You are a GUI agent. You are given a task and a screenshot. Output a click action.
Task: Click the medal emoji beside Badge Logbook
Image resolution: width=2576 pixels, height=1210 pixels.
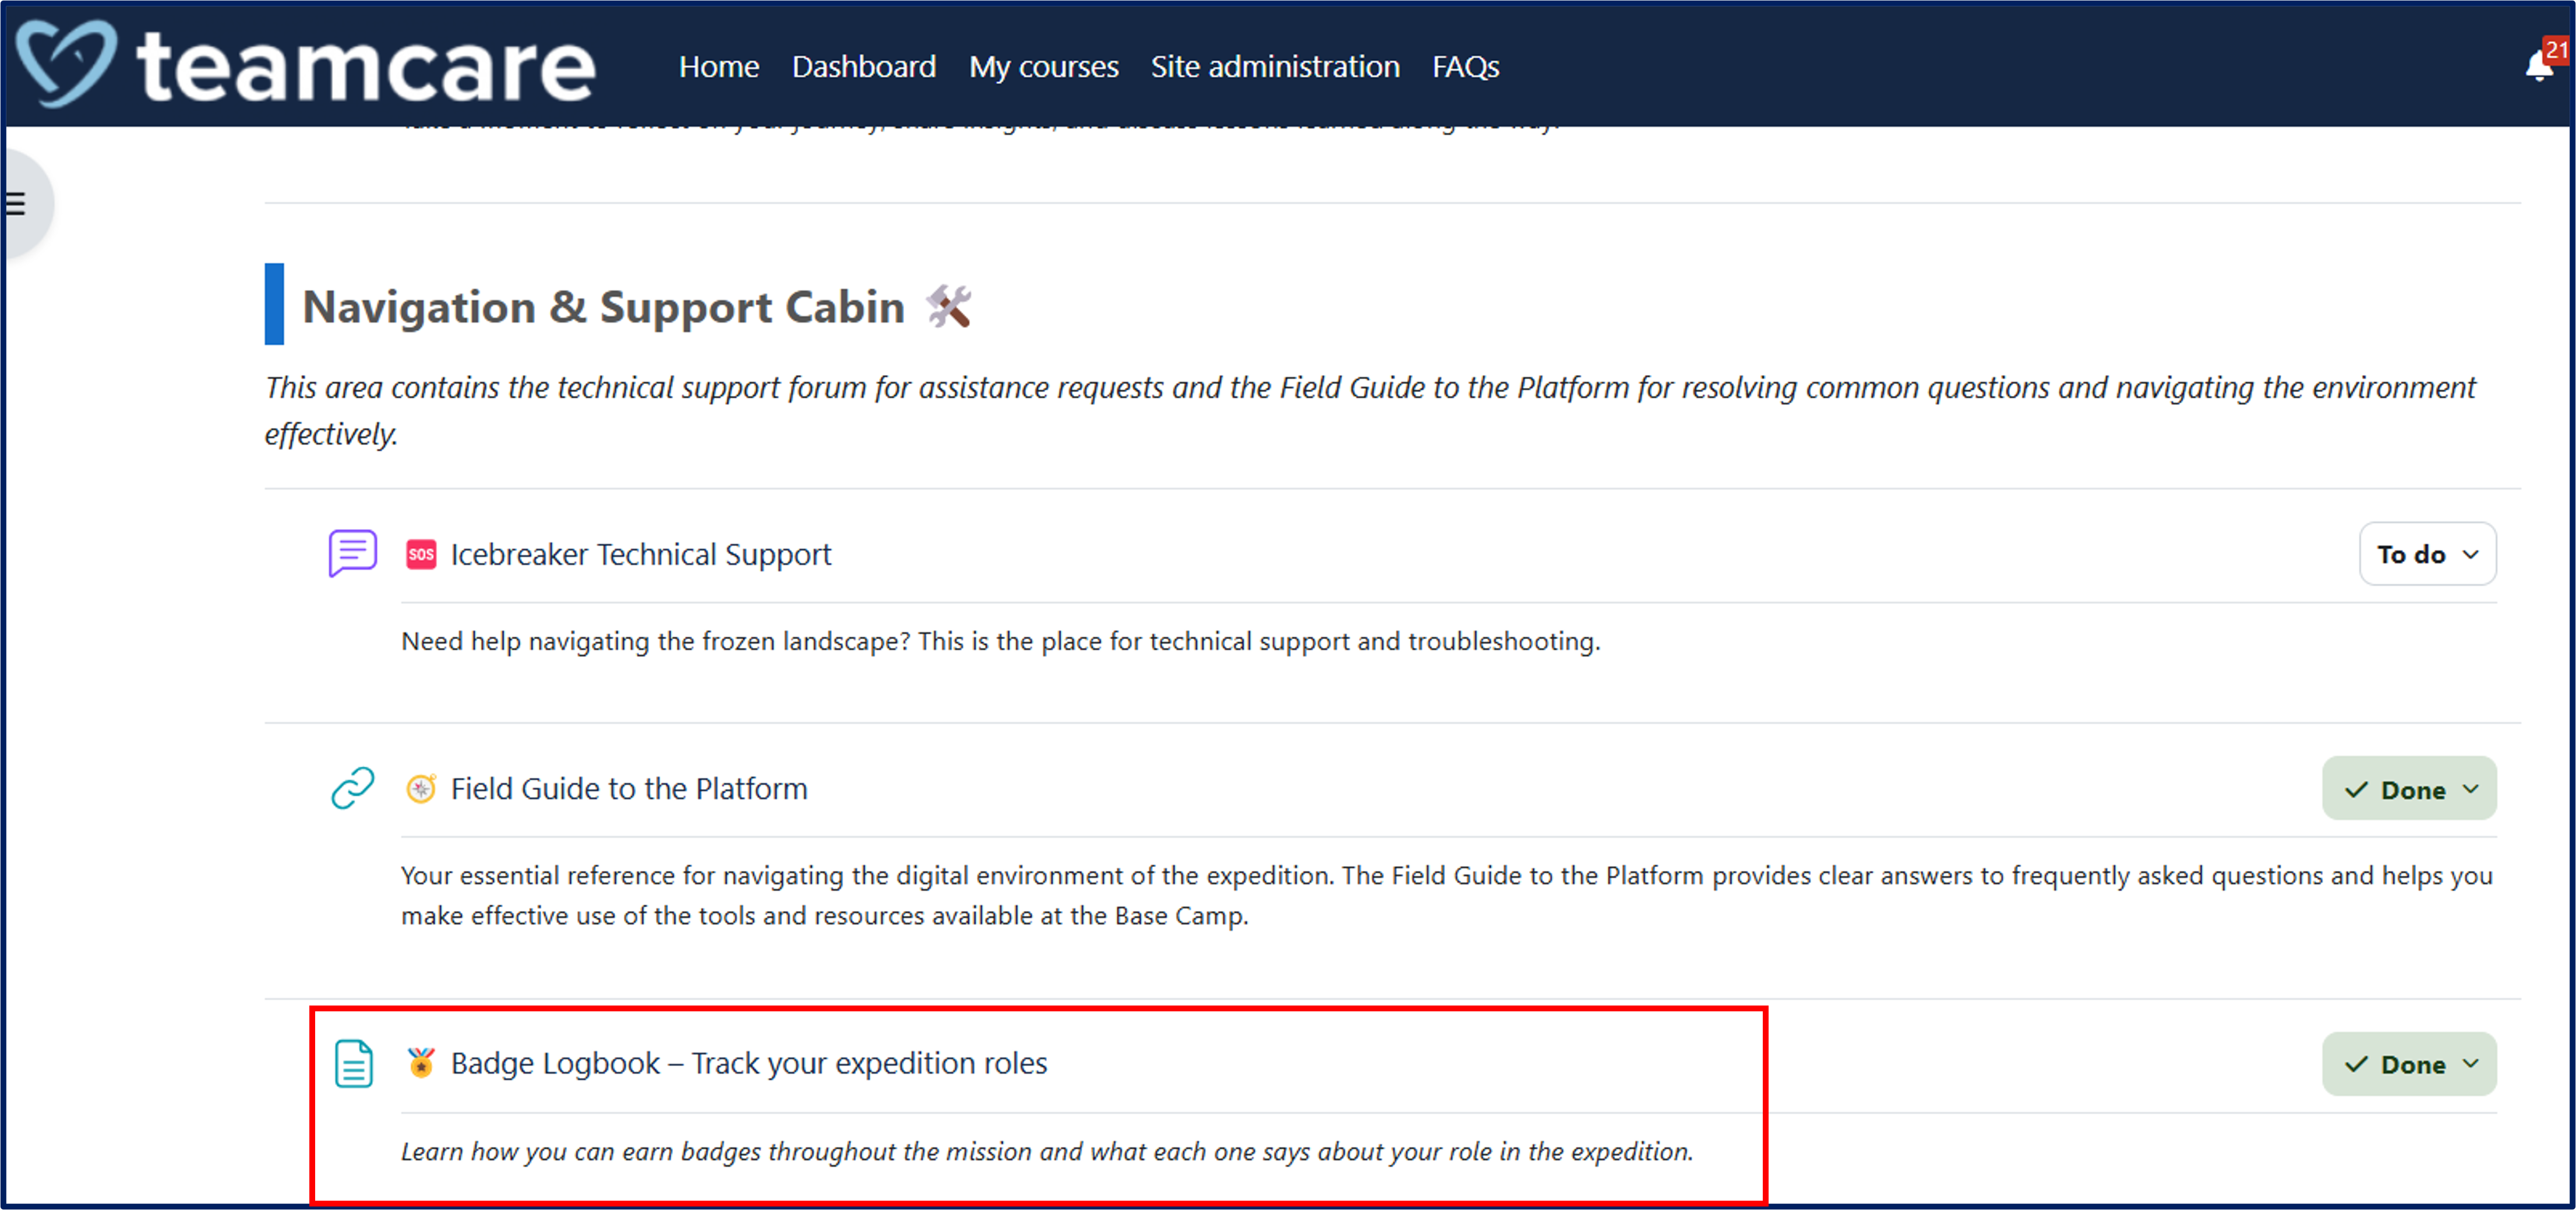pyautogui.click(x=421, y=1062)
